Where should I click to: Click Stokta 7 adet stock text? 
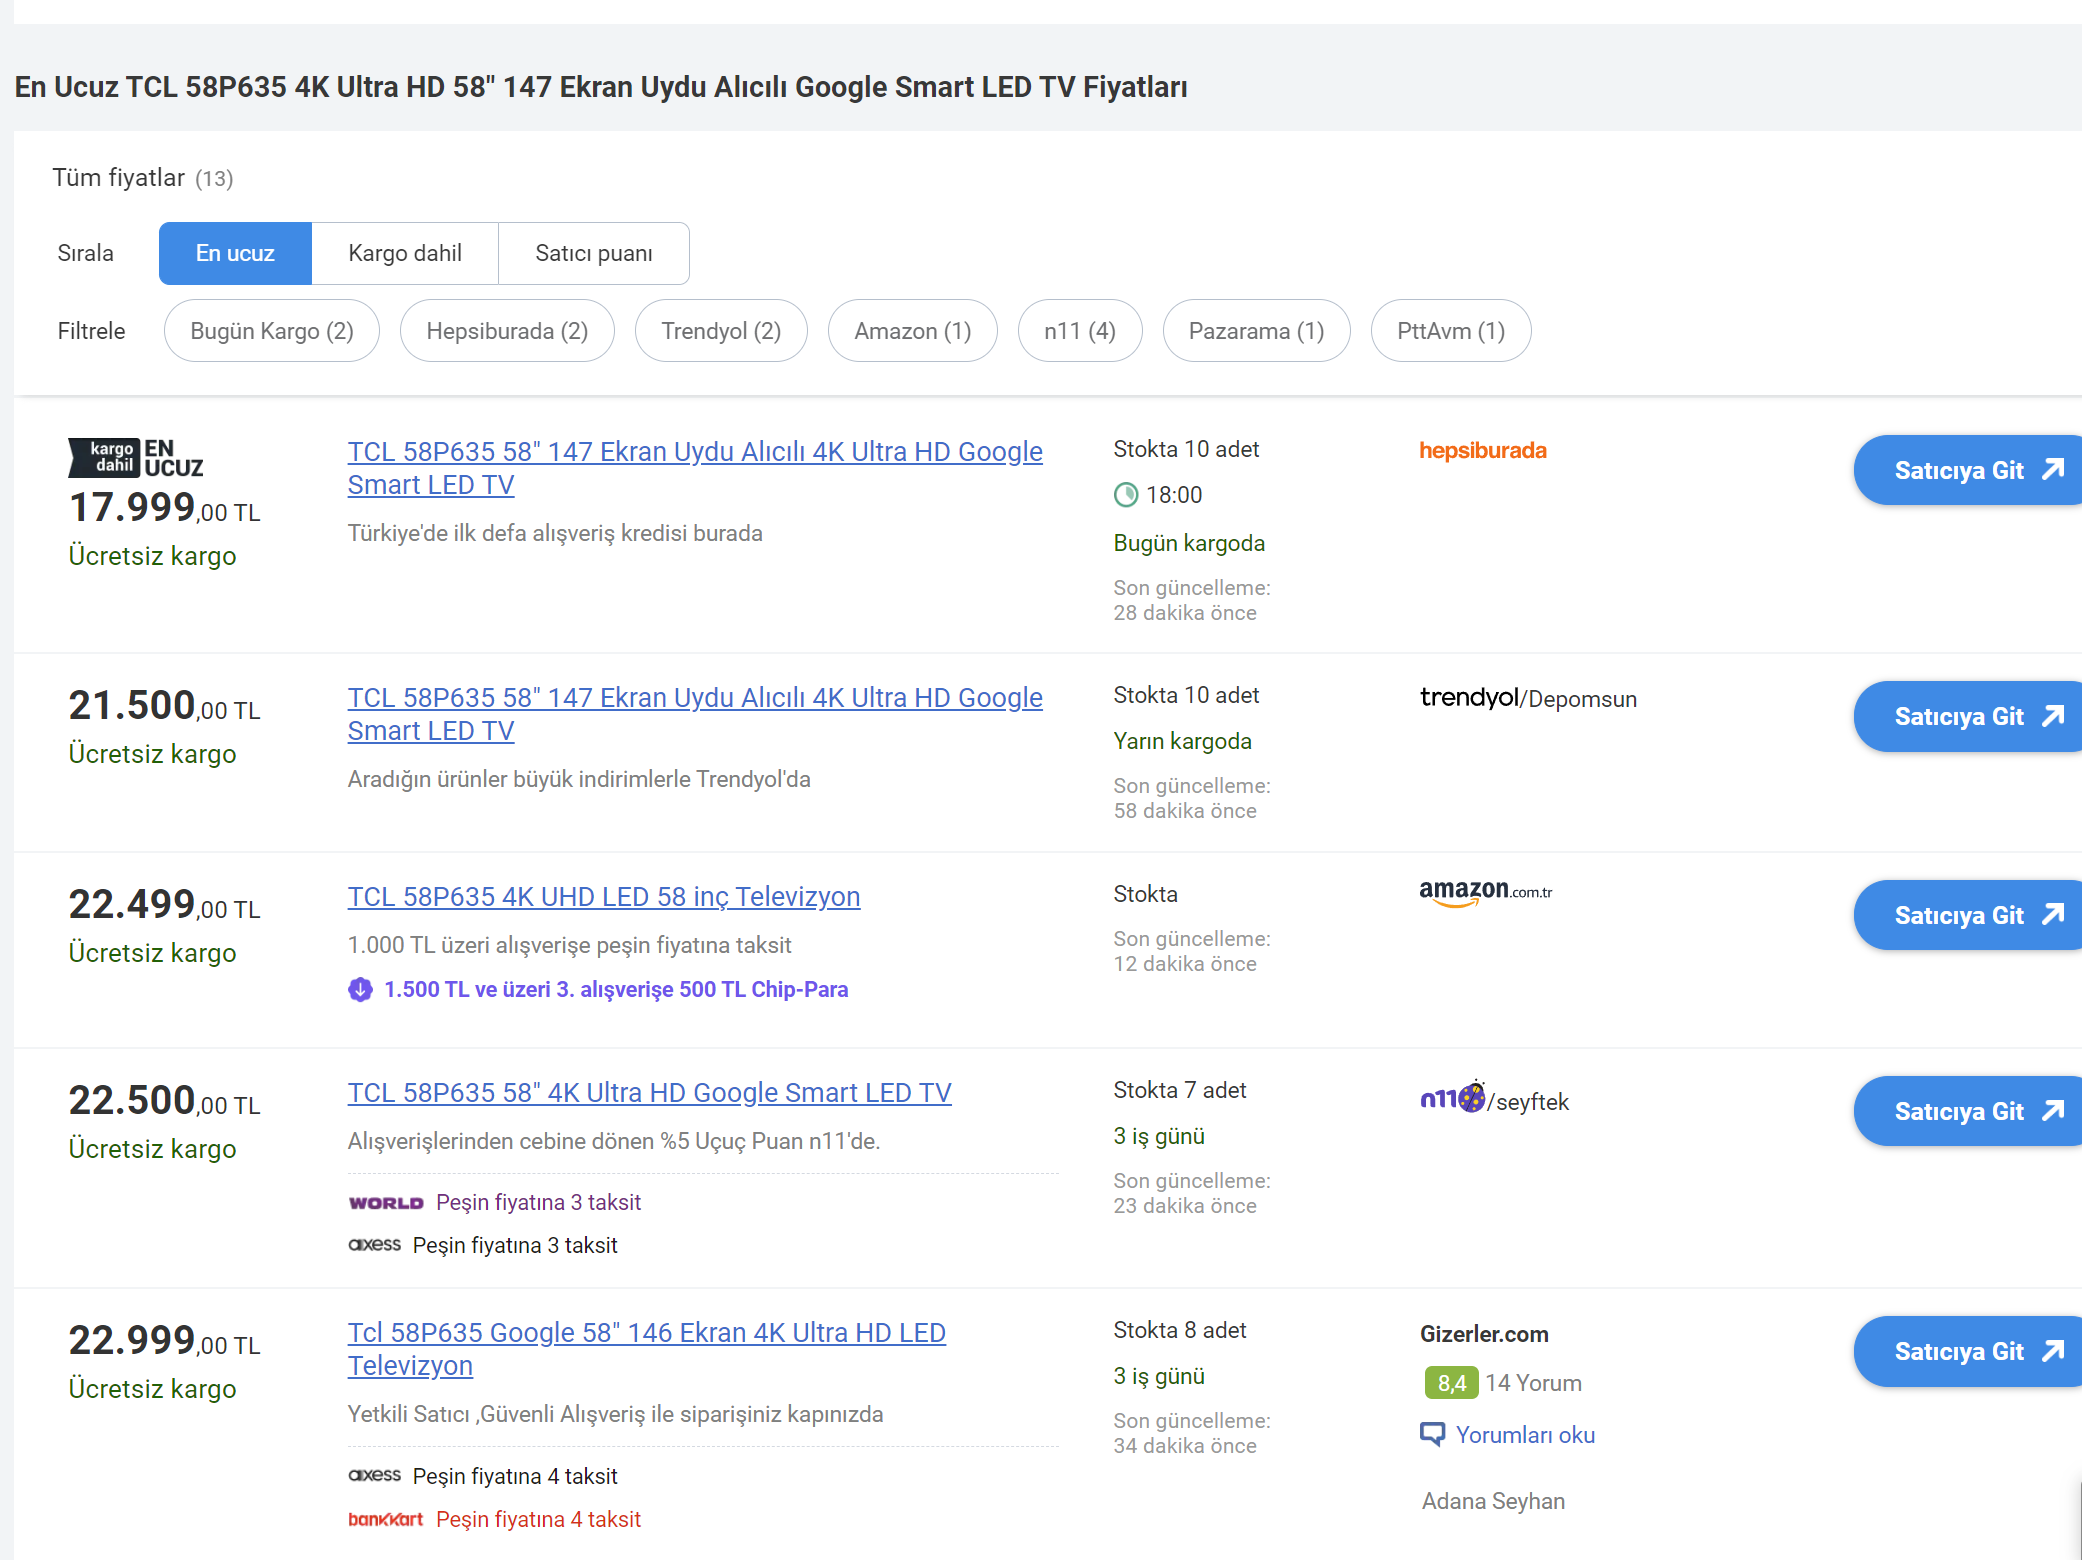click(x=1180, y=1090)
